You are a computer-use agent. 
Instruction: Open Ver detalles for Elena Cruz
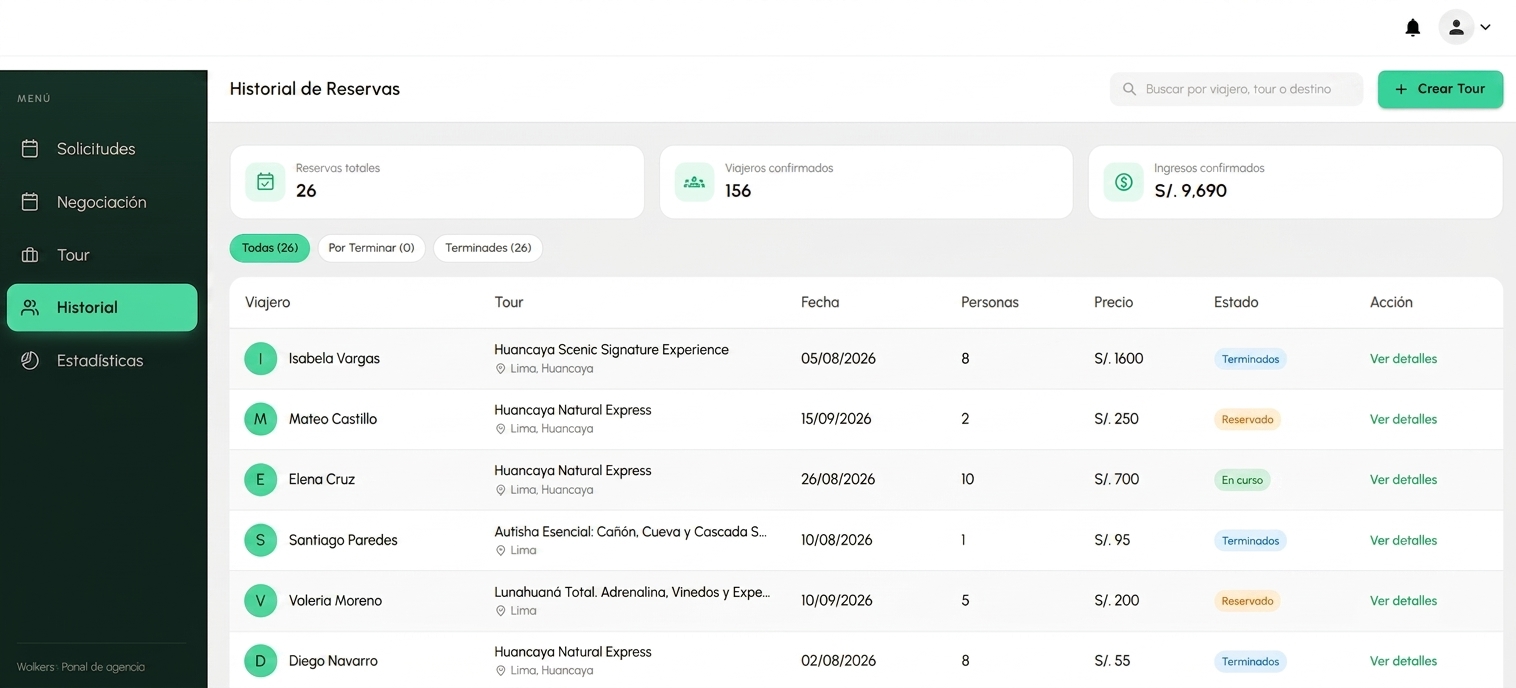click(x=1403, y=480)
